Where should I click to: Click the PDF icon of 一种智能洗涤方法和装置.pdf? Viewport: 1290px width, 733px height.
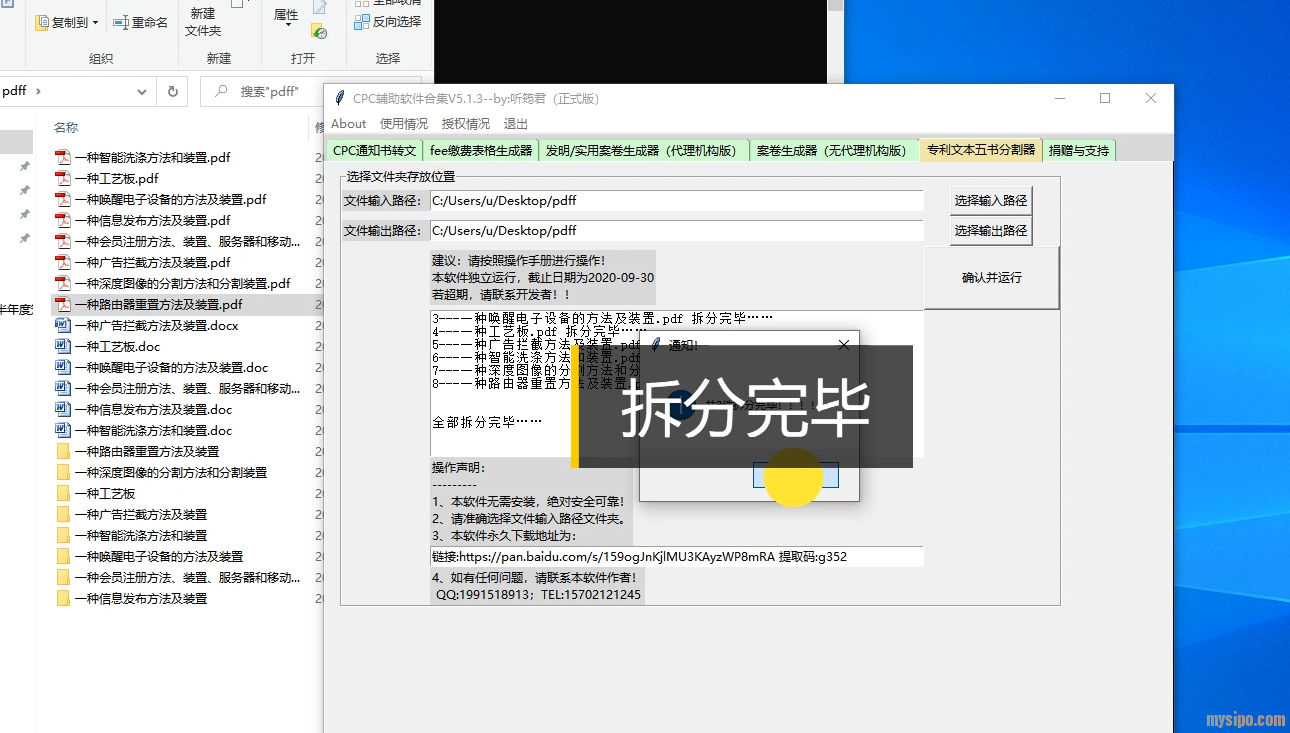(x=63, y=157)
